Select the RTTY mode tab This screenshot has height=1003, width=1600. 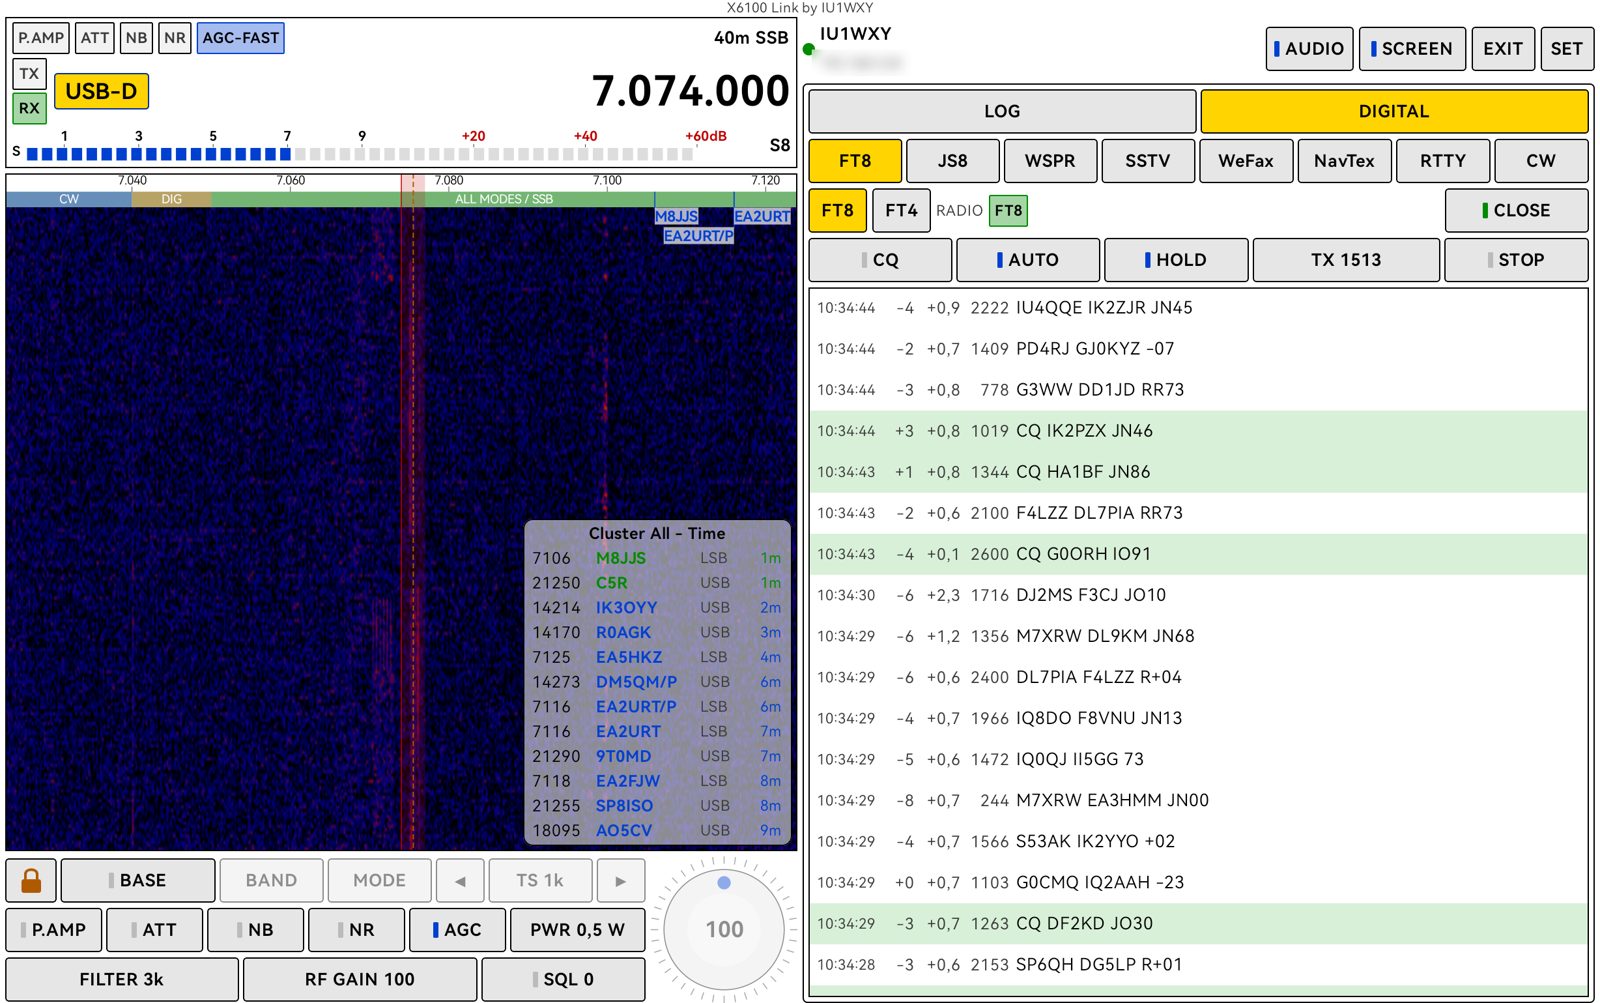pyautogui.click(x=1443, y=161)
